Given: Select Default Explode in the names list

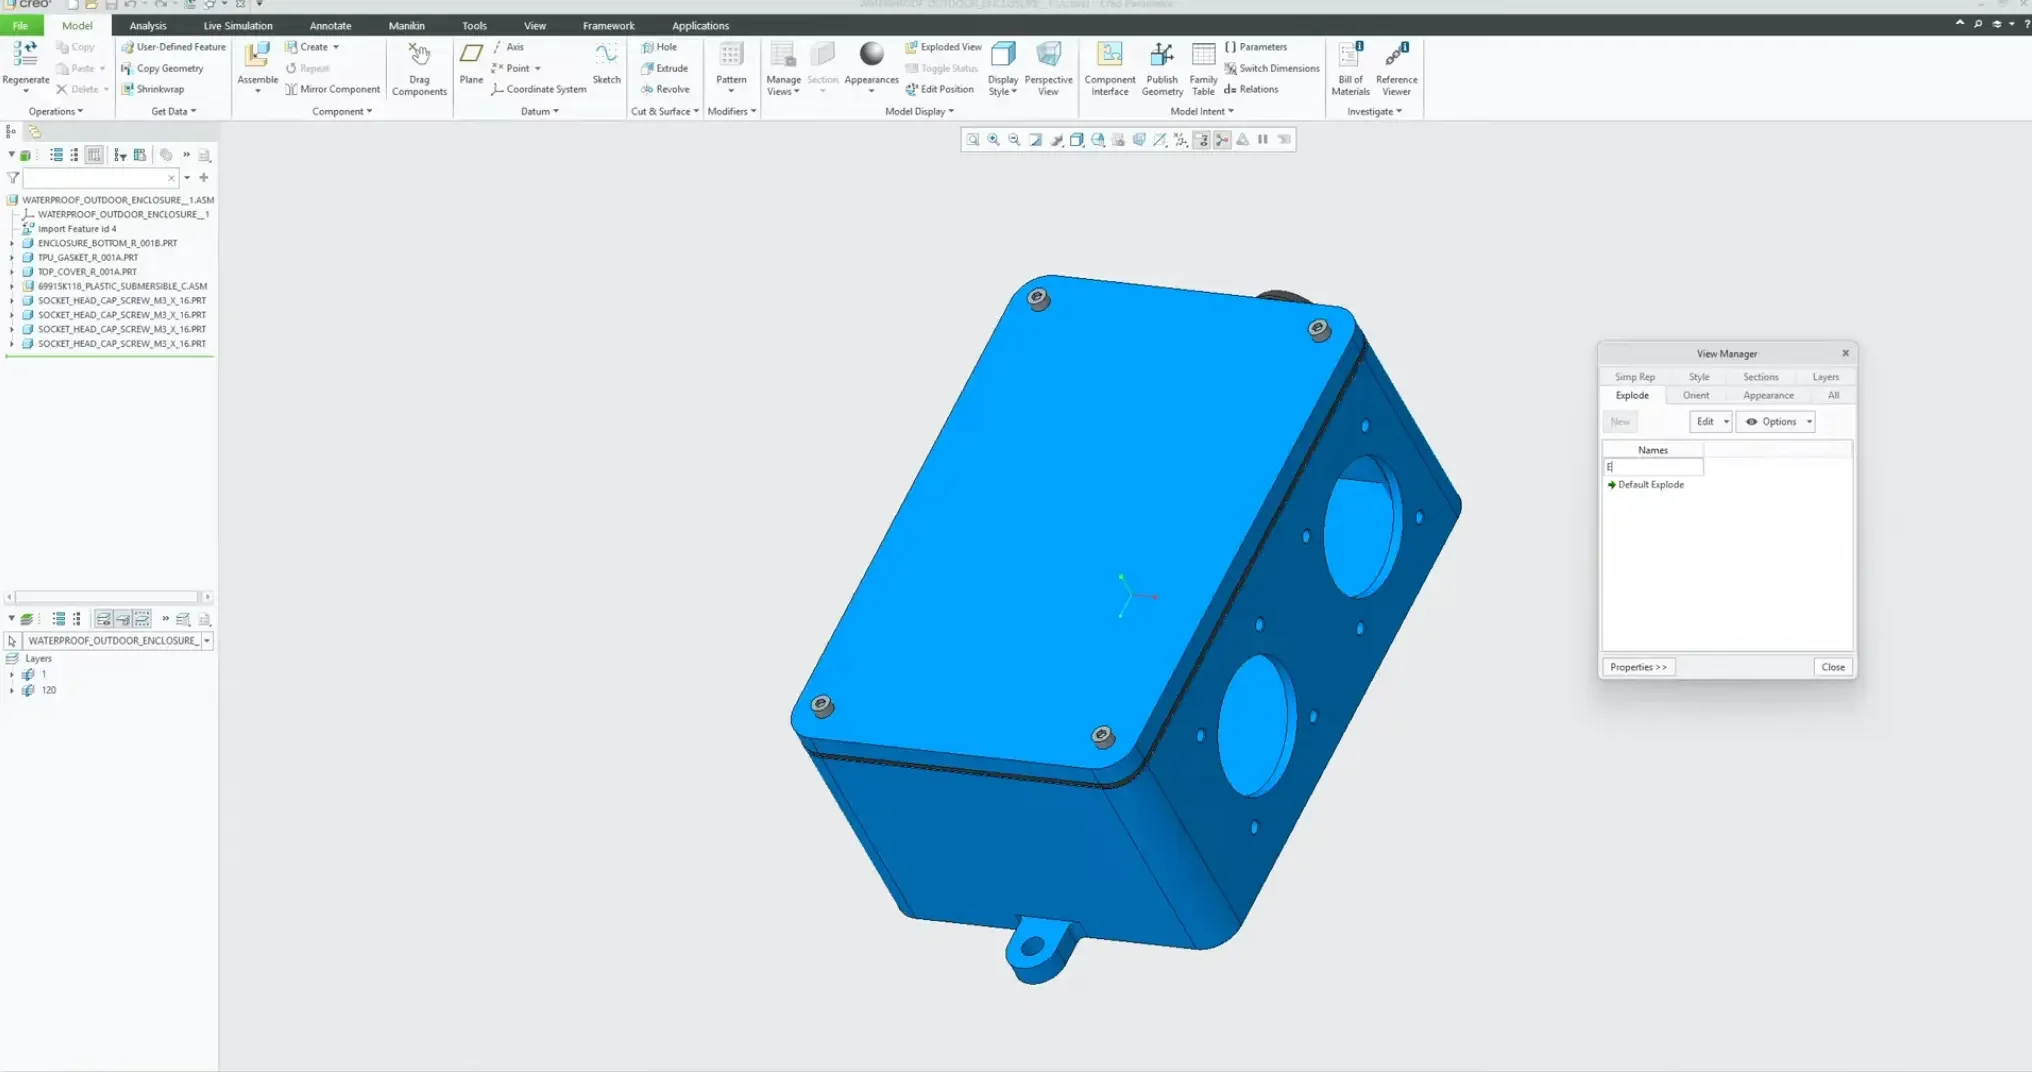Looking at the screenshot, I should pos(1650,485).
